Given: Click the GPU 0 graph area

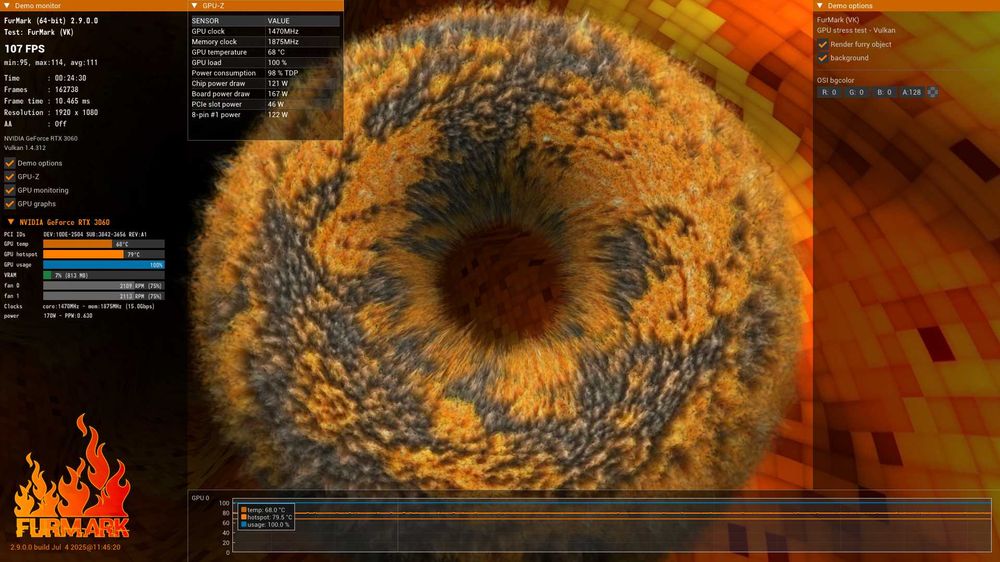Looking at the screenshot, I should pos(612,526).
